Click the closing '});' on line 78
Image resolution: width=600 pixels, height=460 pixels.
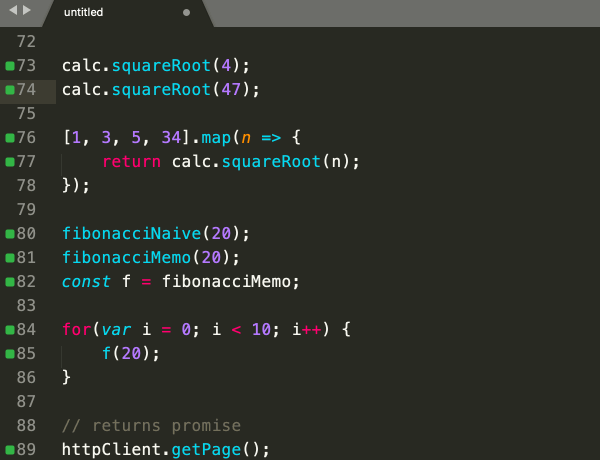(76, 186)
